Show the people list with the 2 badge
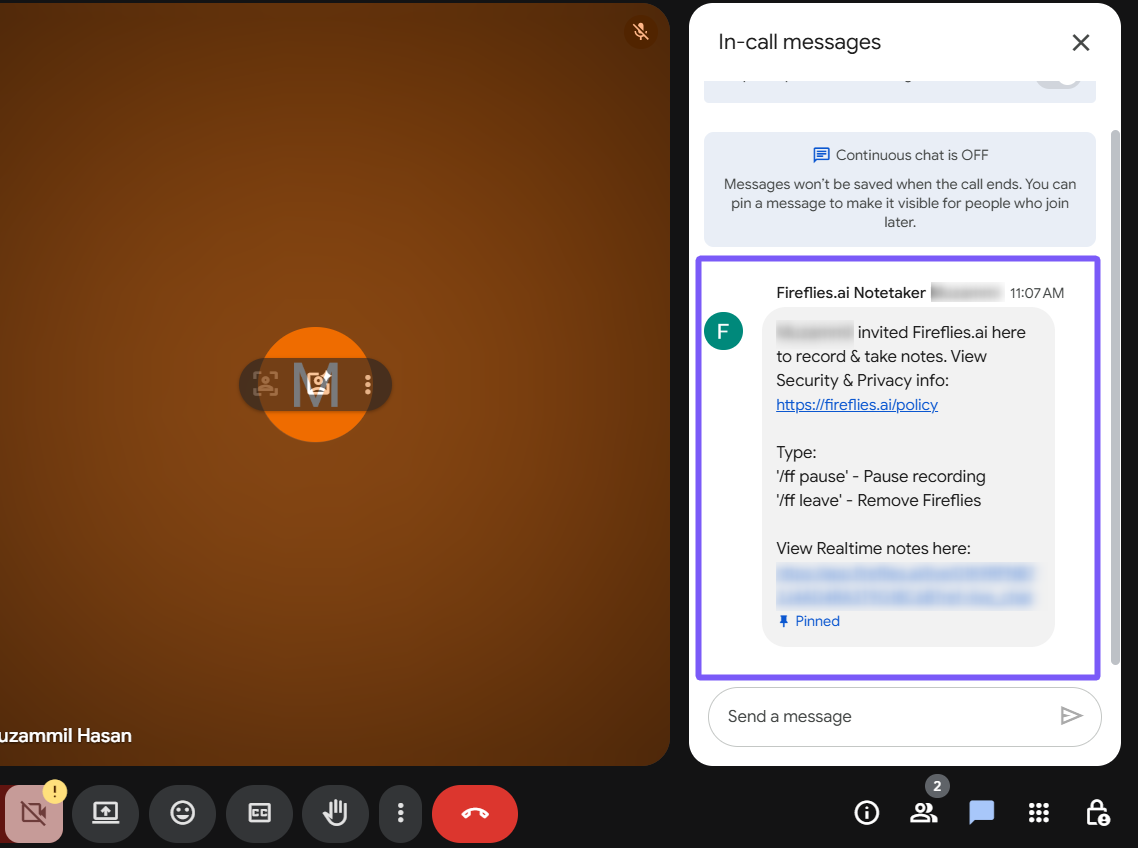Screen dimensions: 1138x848 click(924, 812)
